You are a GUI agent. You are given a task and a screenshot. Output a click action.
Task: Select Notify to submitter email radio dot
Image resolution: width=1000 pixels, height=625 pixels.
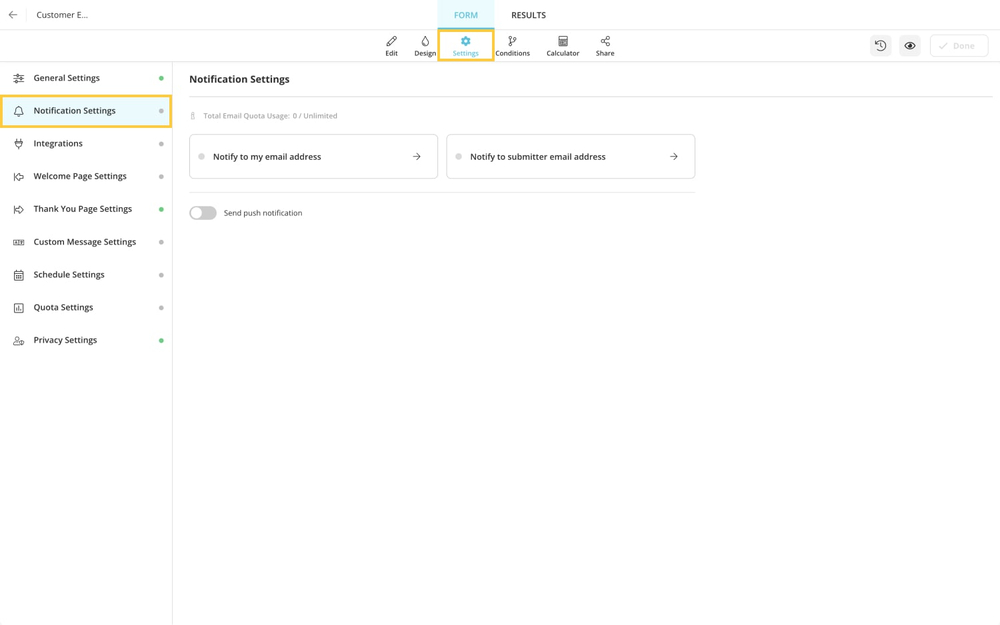pyautogui.click(x=459, y=157)
